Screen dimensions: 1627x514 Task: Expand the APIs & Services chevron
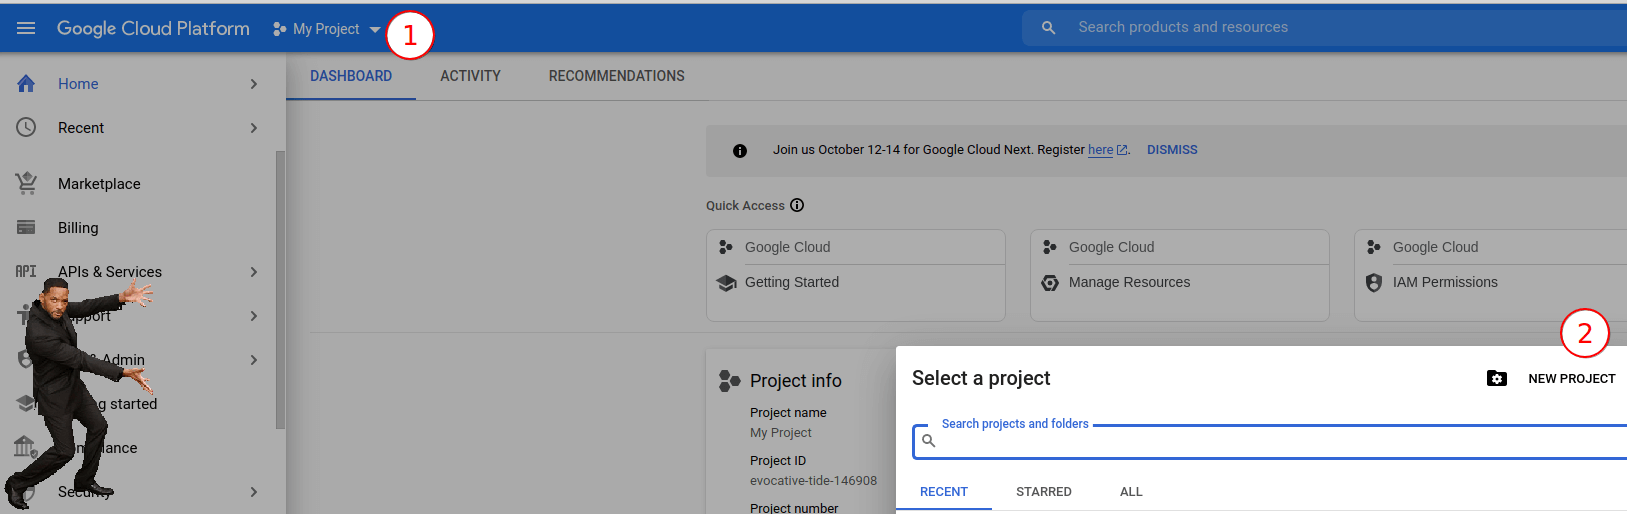click(x=254, y=272)
